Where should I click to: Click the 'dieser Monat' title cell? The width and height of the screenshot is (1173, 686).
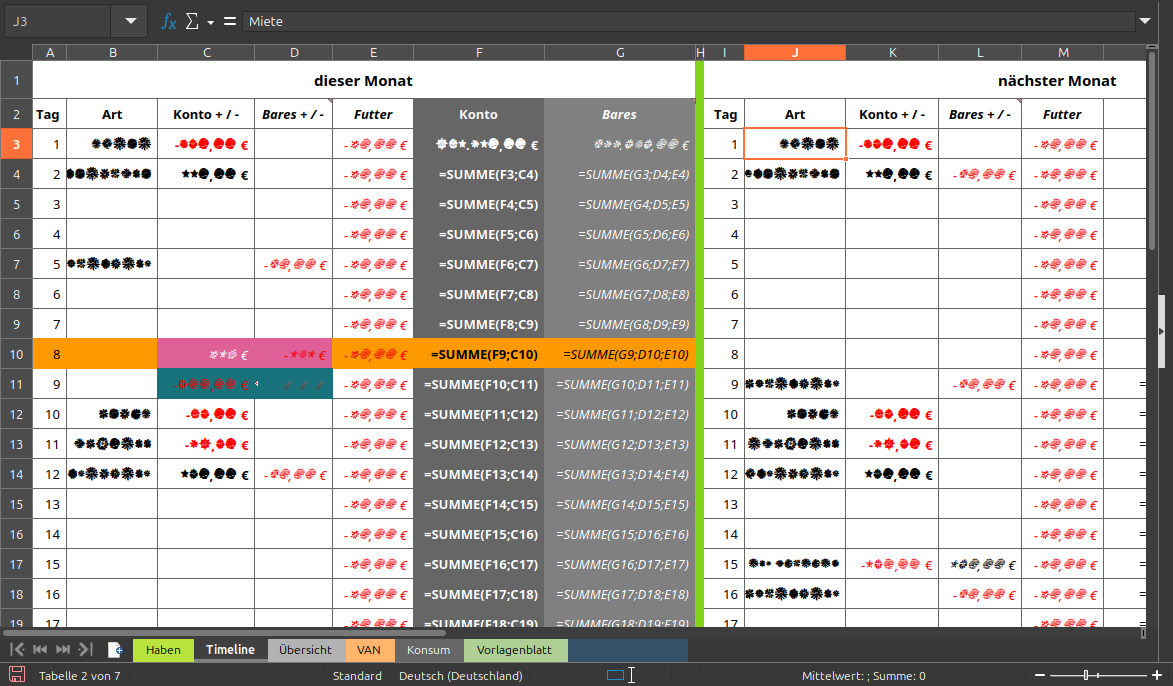[364, 80]
